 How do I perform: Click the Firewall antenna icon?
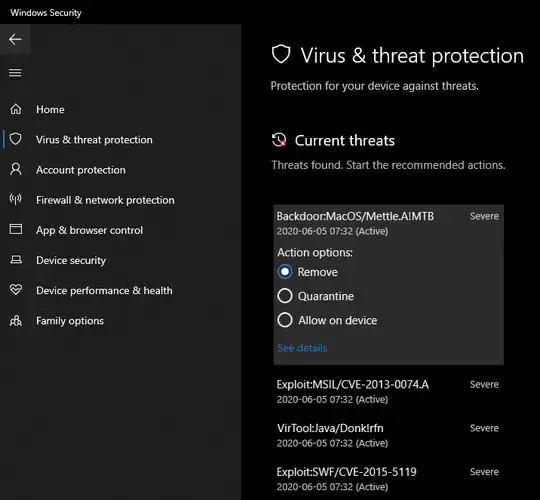[x=15, y=199]
